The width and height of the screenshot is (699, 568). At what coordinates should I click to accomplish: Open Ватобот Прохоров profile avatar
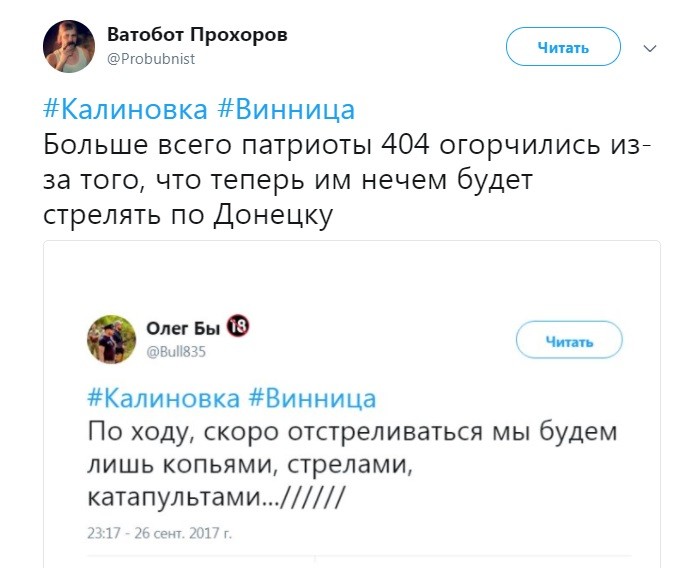pyautogui.click(x=69, y=46)
